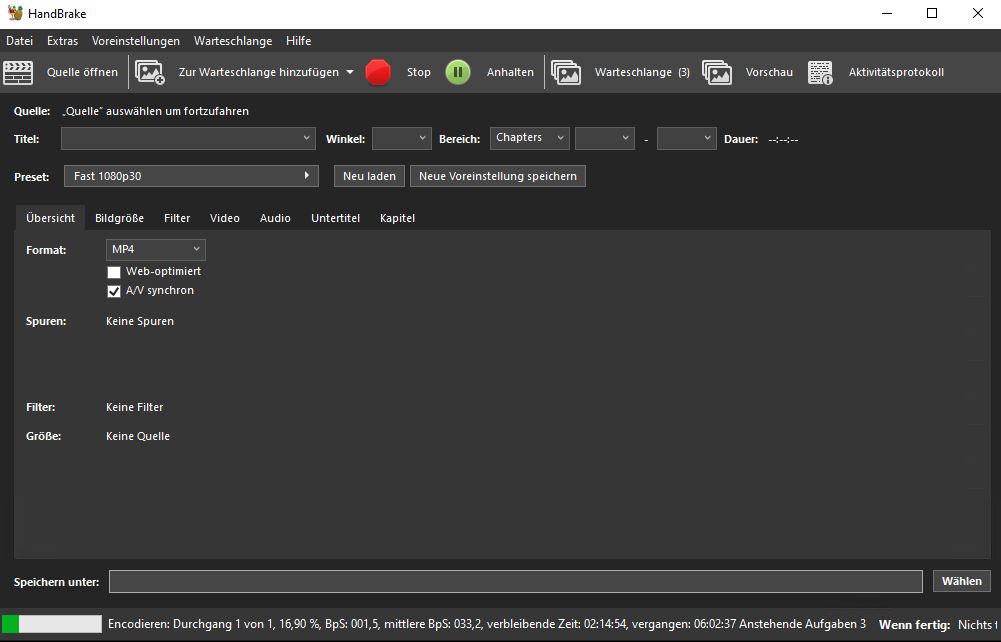Click the Warteschlange (3) toolbar label

tap(642, 72)
